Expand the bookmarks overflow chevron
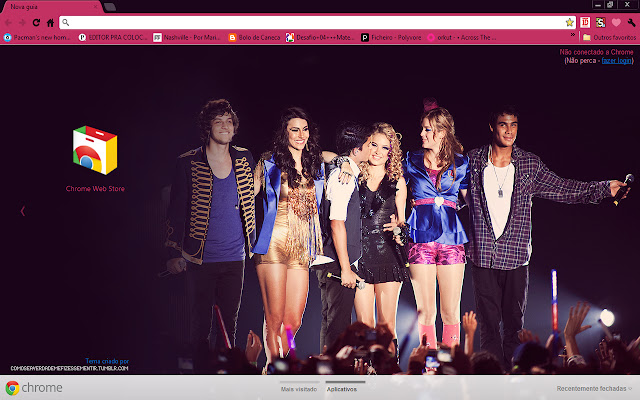The width and height of the screenshot is (640, 400). (573, 35)
